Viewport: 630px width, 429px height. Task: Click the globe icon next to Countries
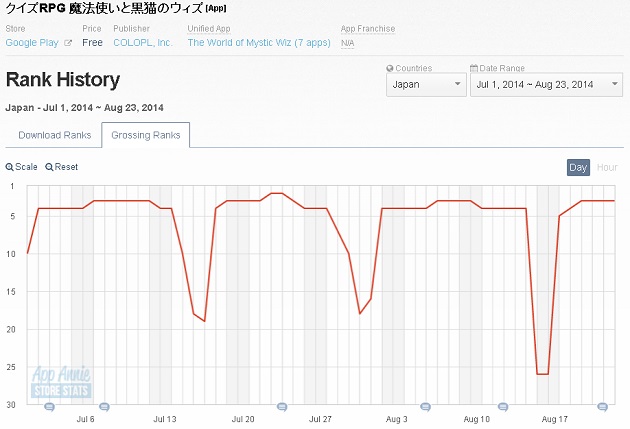tap(389, 68)
